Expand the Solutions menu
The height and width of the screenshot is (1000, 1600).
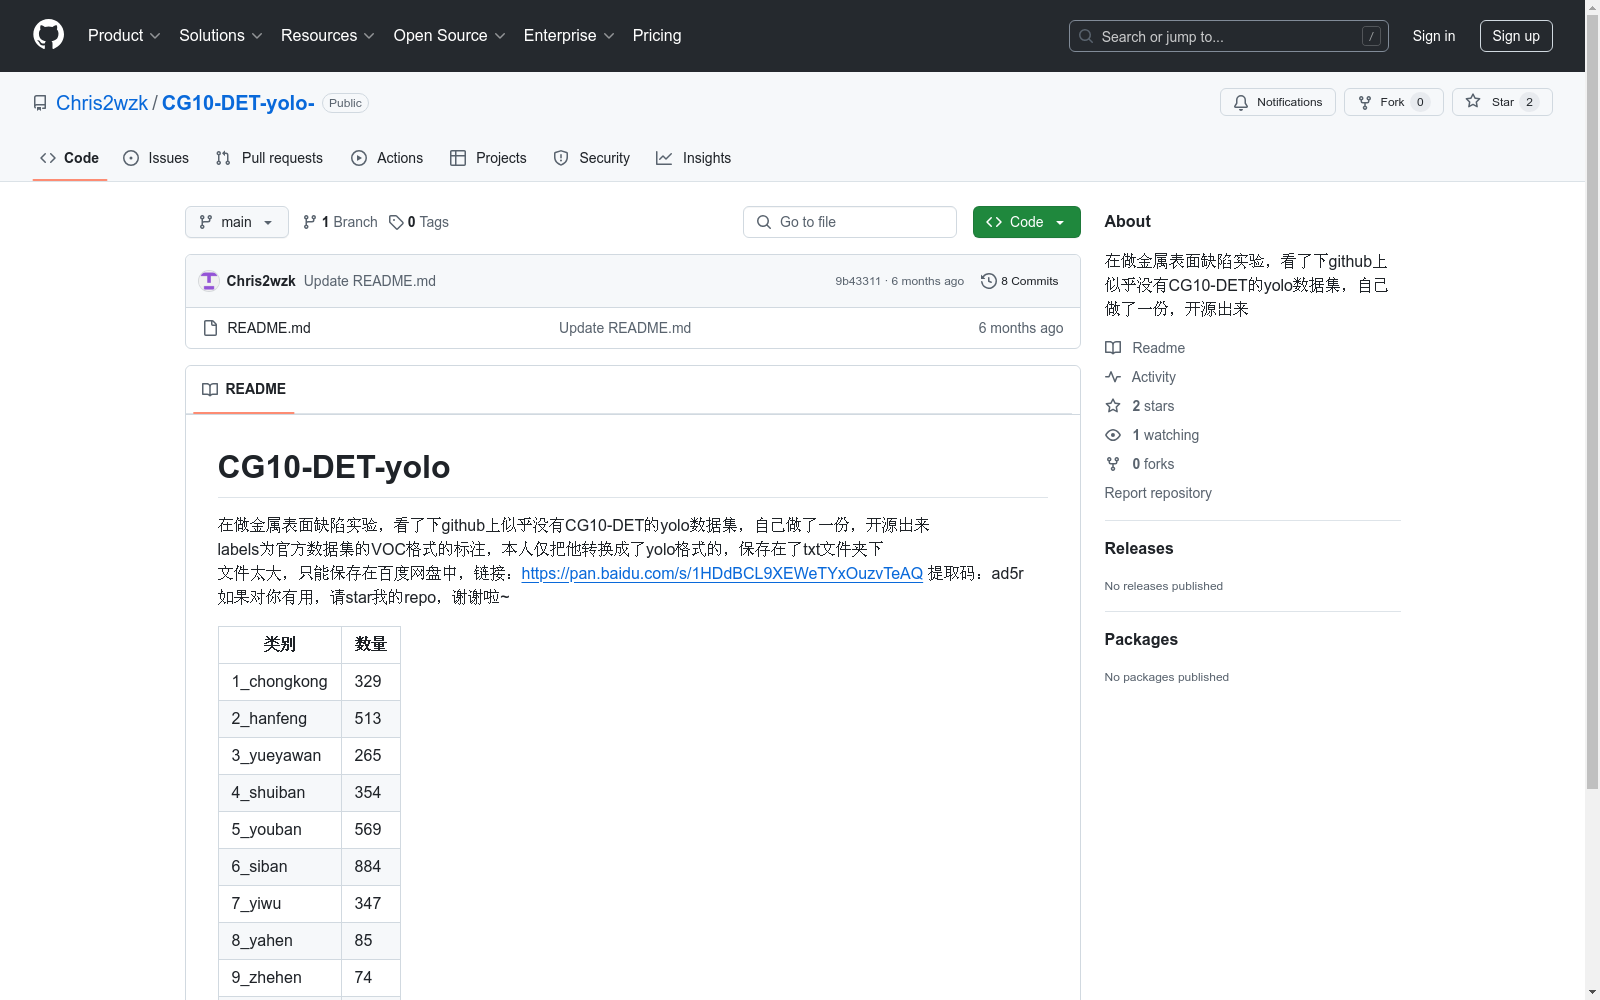click(221, 36)
